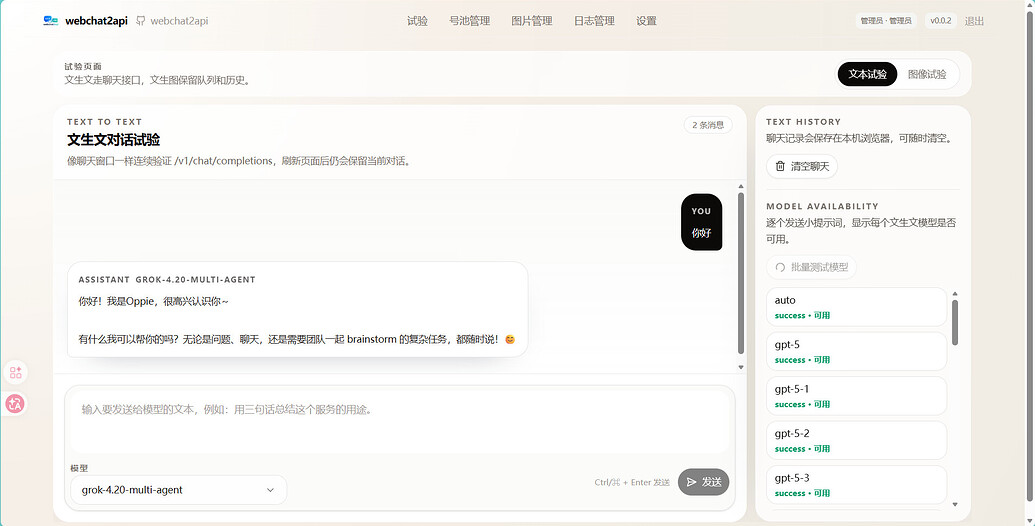This screenshot has height=526, width=1035.
Task: Select the gpt-5-3 model card
Action: [x=857, y=484]
